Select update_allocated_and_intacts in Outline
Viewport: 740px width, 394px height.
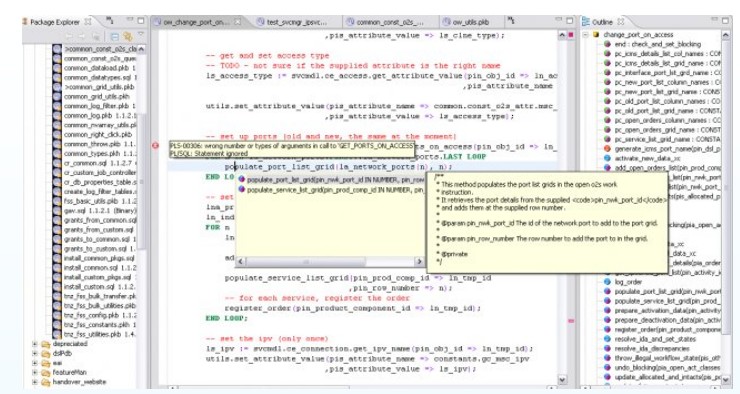[667, 377]
